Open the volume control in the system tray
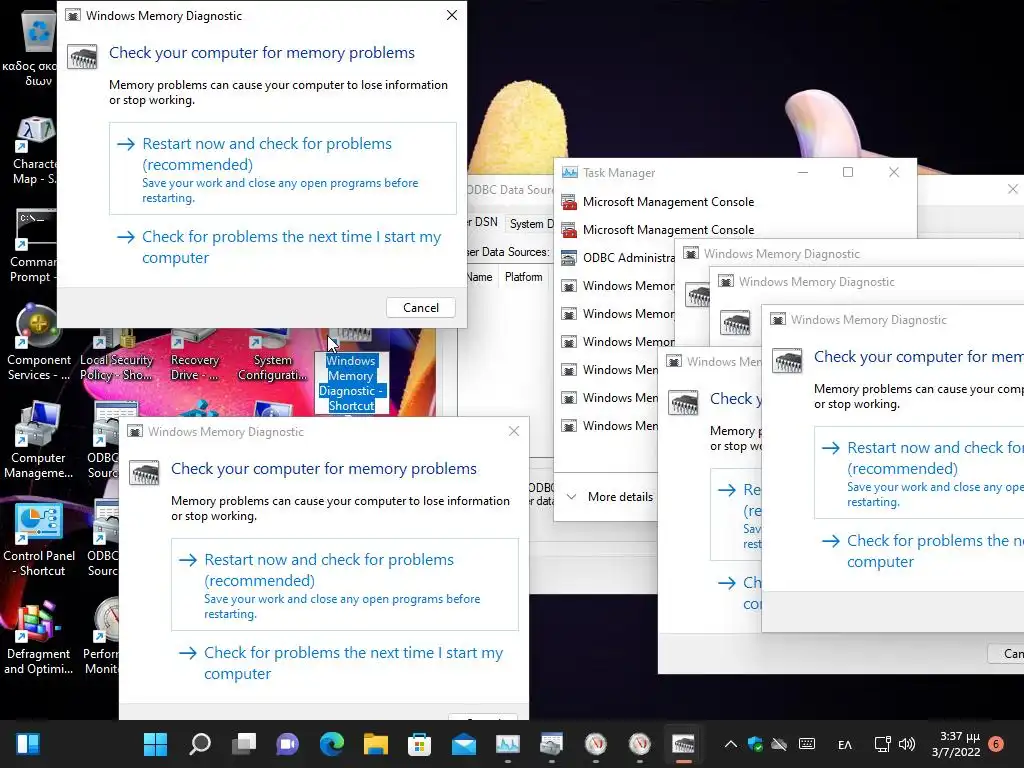 tap(906, 744)
